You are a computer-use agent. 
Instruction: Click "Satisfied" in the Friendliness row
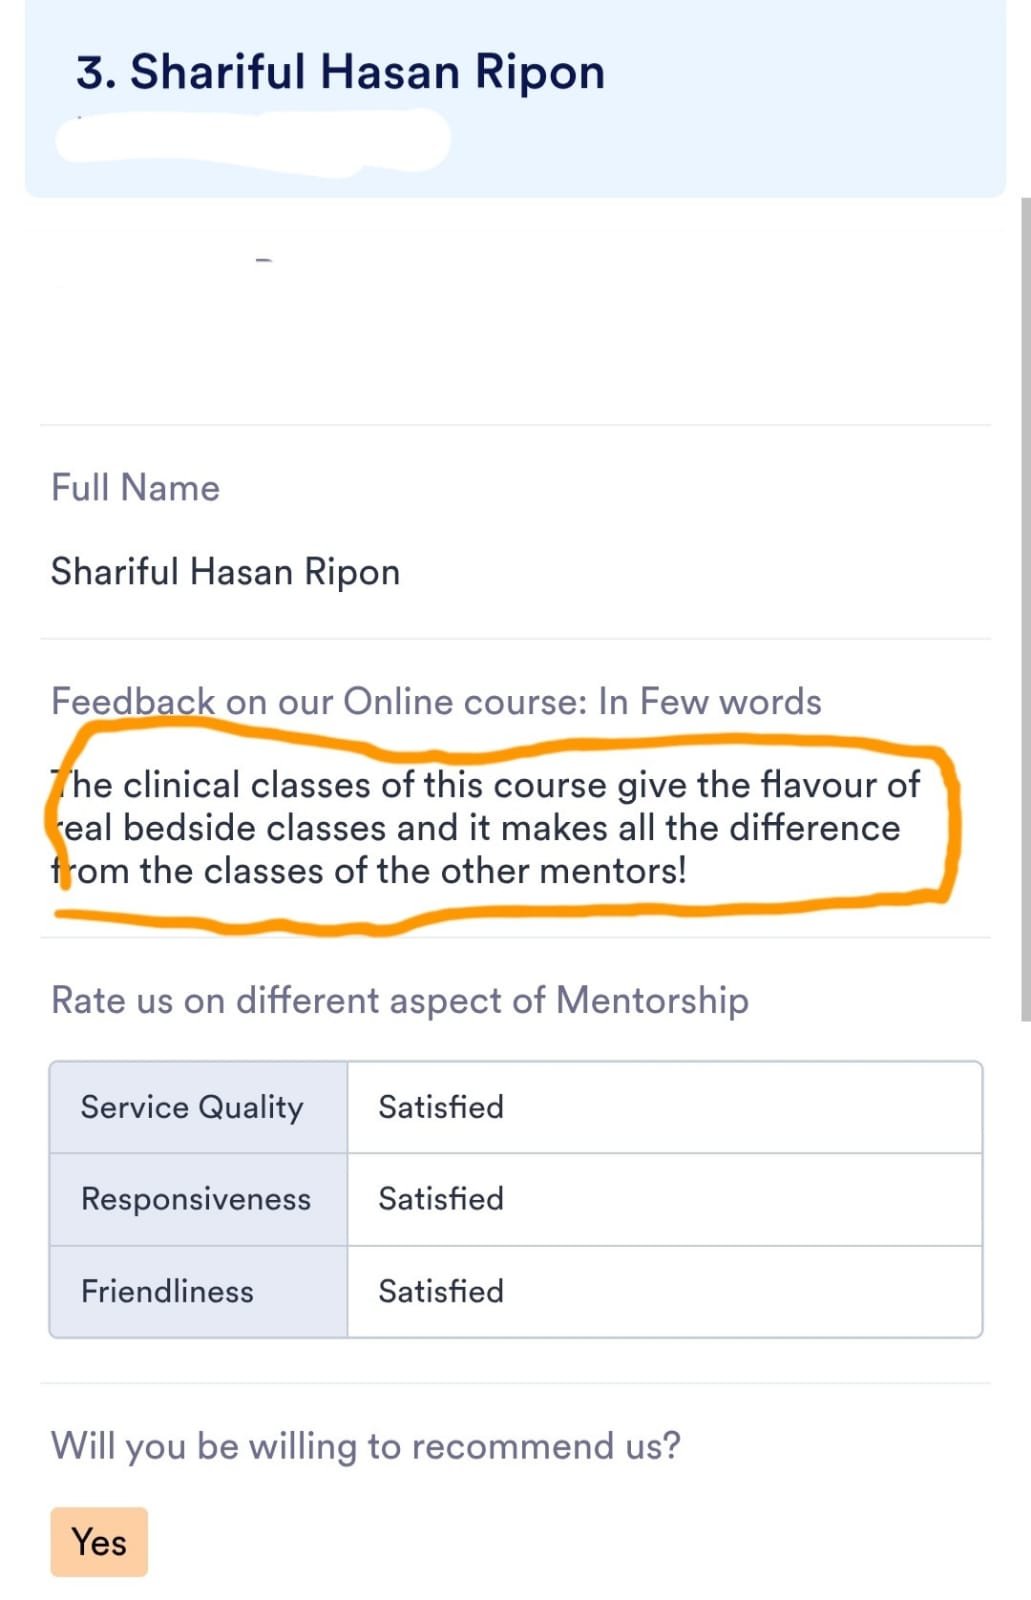[x=441, y=1291]
